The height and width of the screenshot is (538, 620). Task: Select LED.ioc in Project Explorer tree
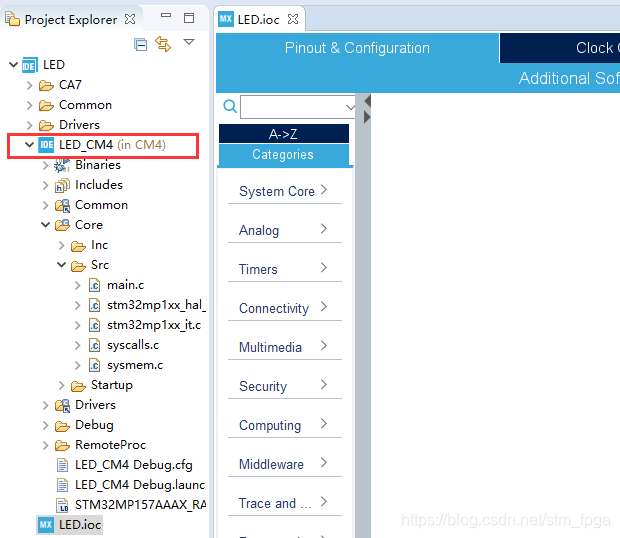[80, 525]
